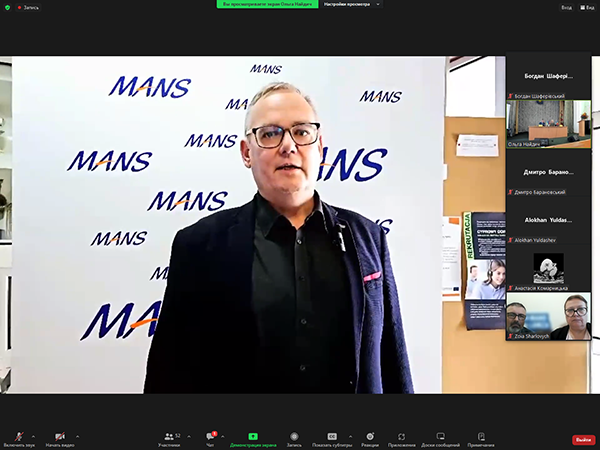Click green screen-viewing banner for Ольга Найдич
600x450 pixels.
tap(267, 4)
